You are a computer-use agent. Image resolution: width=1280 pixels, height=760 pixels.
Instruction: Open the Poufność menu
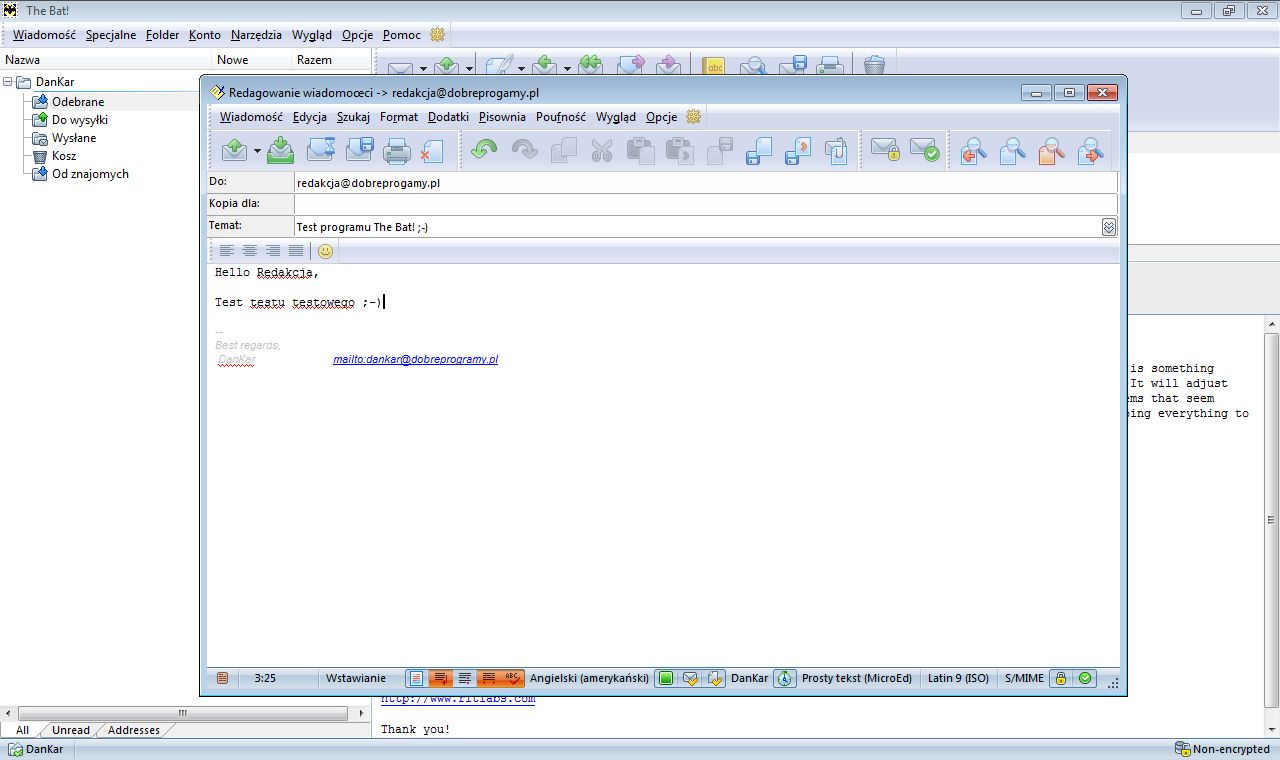[561, 117]
